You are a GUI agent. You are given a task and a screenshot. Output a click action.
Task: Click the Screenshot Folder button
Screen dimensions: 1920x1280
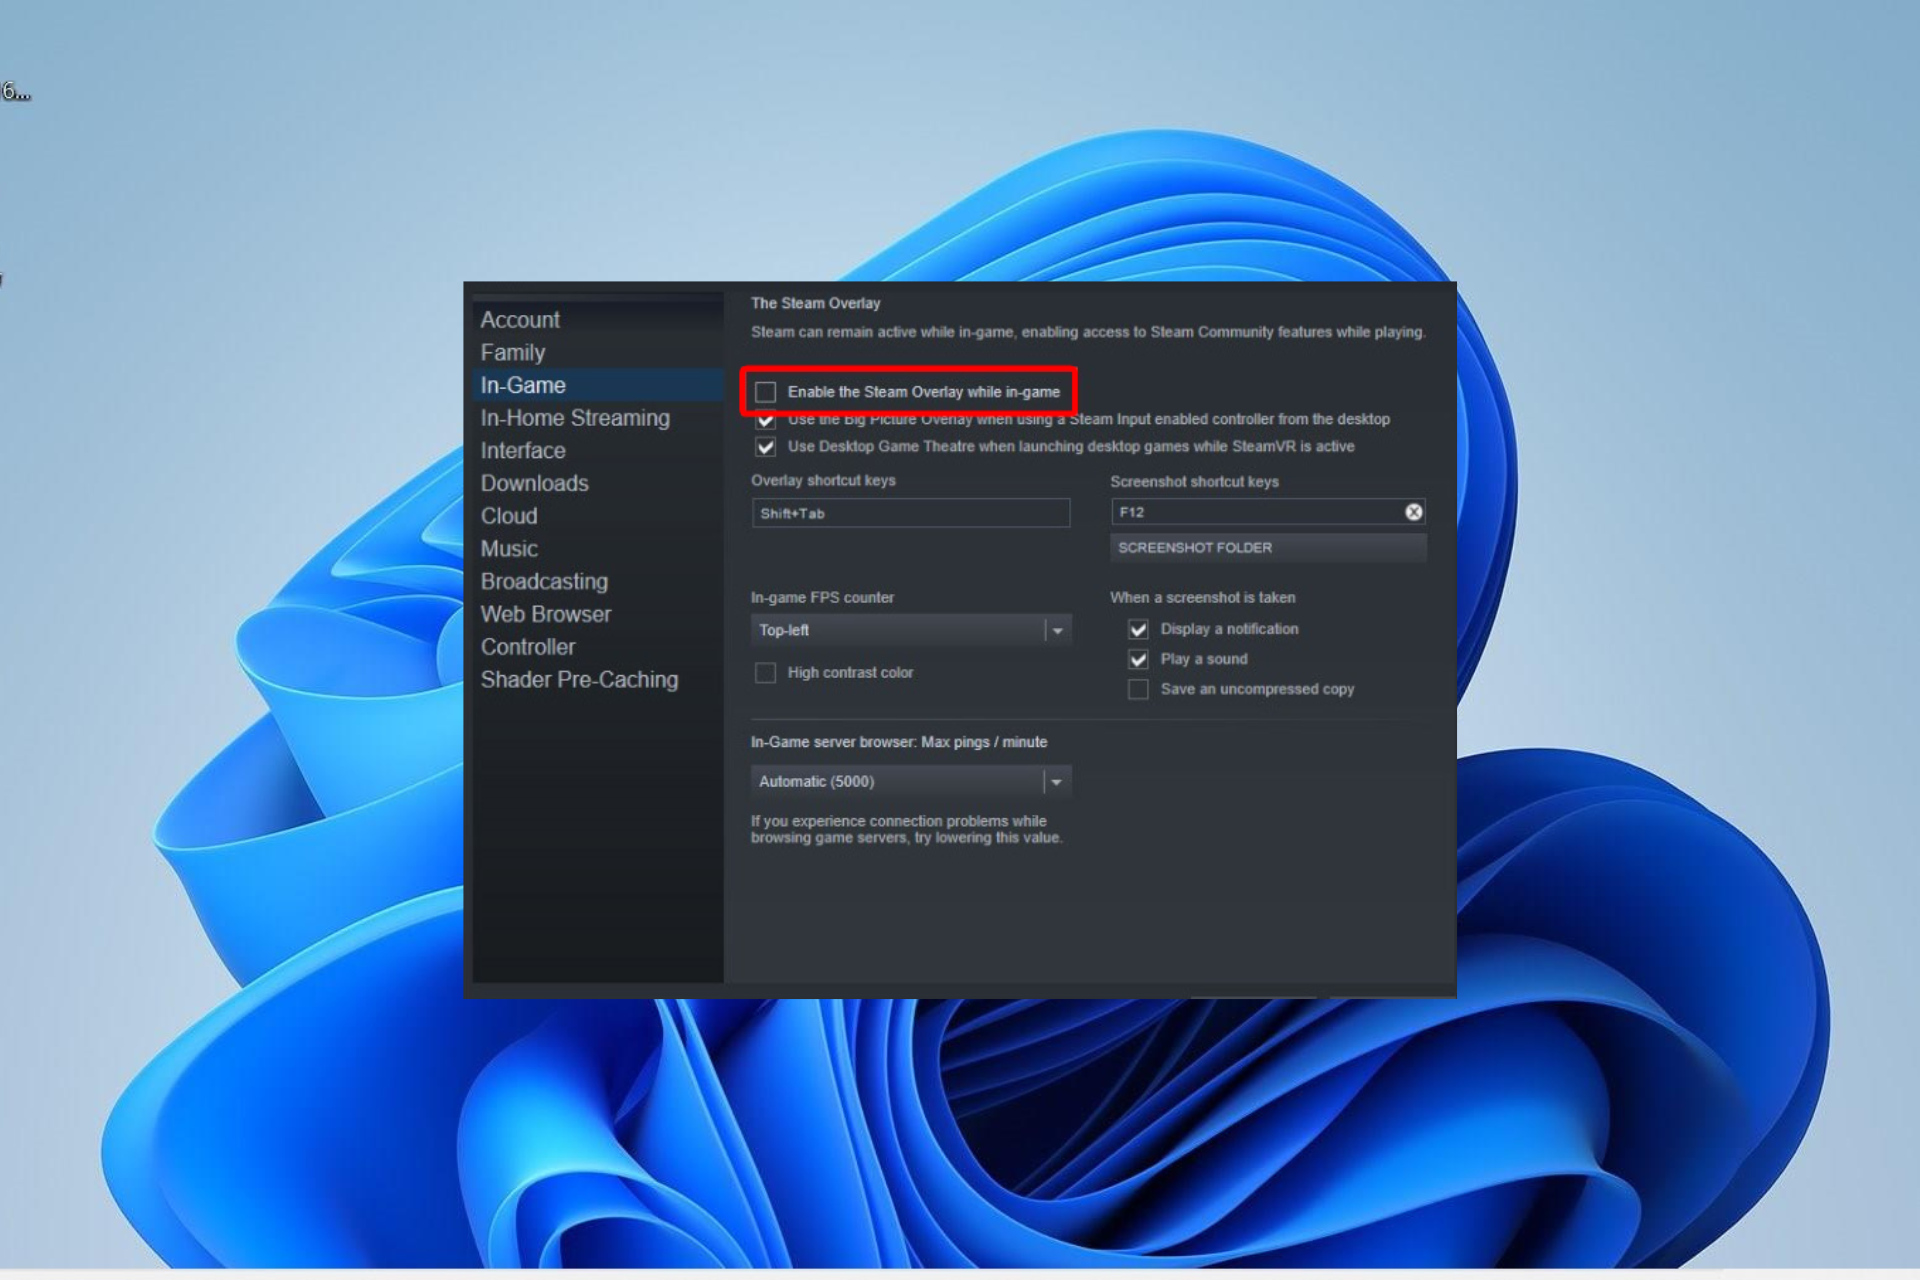[1194, 547]
